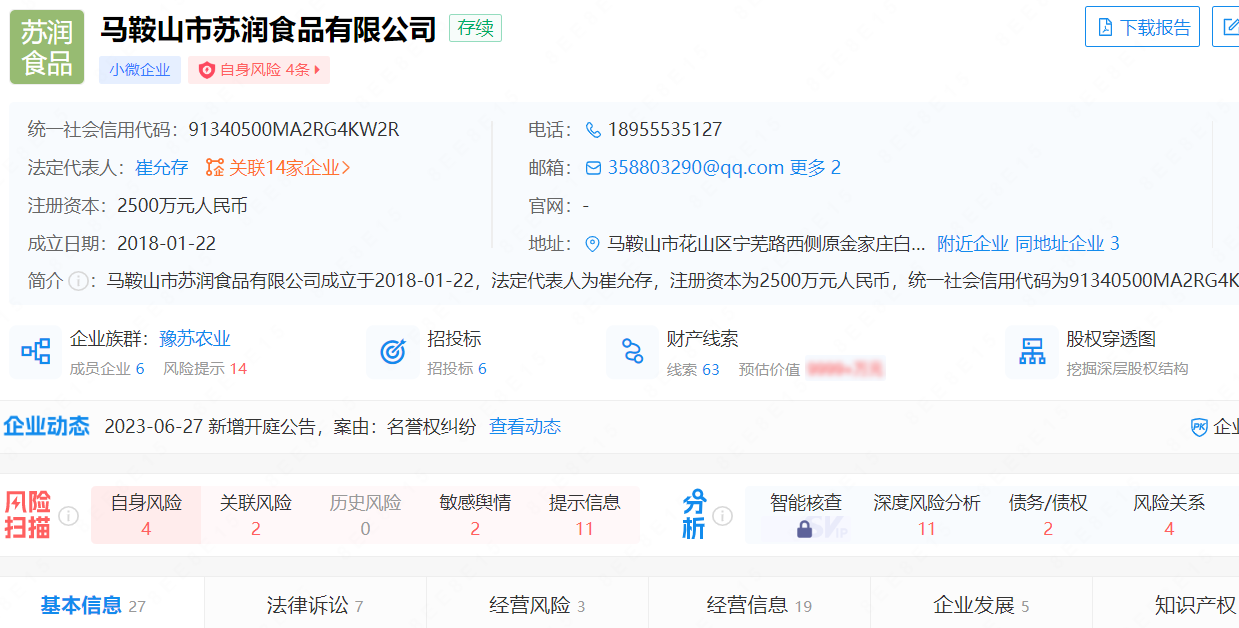1239x628 pixels.
Task: Download the company report via 下载报告
Action: click(x=1142, y=27)
